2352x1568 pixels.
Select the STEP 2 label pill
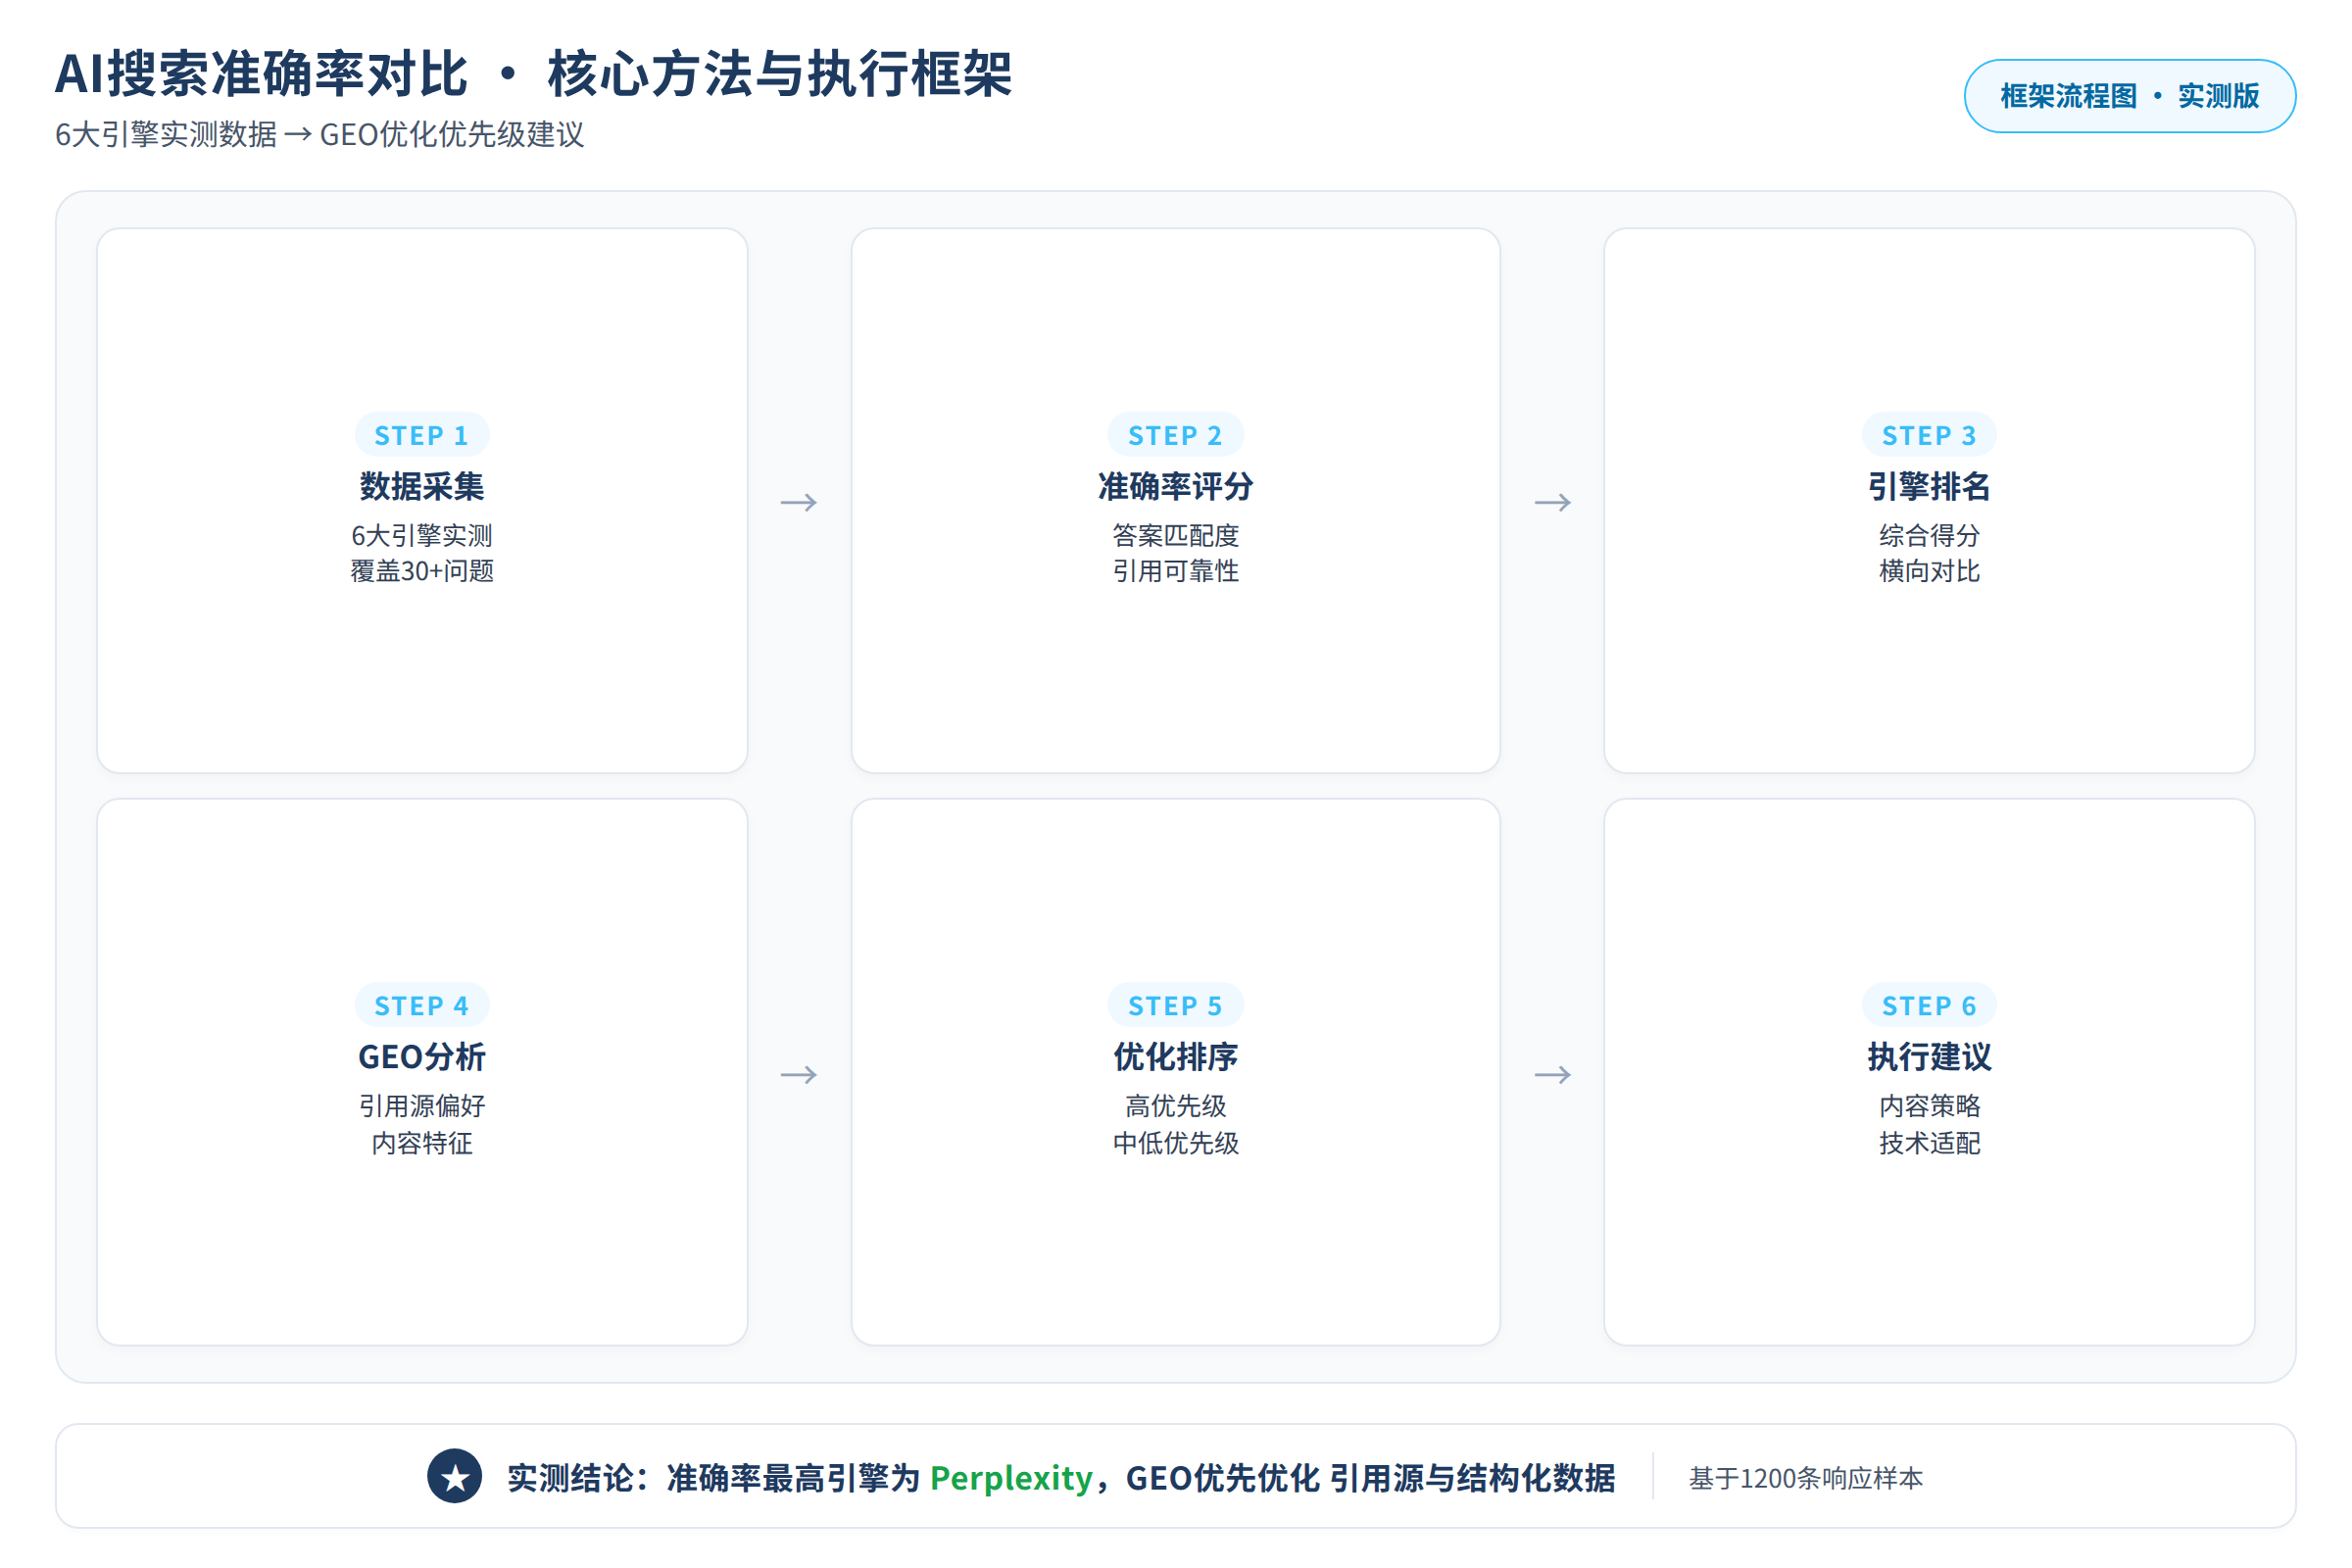coord(1175,435)
